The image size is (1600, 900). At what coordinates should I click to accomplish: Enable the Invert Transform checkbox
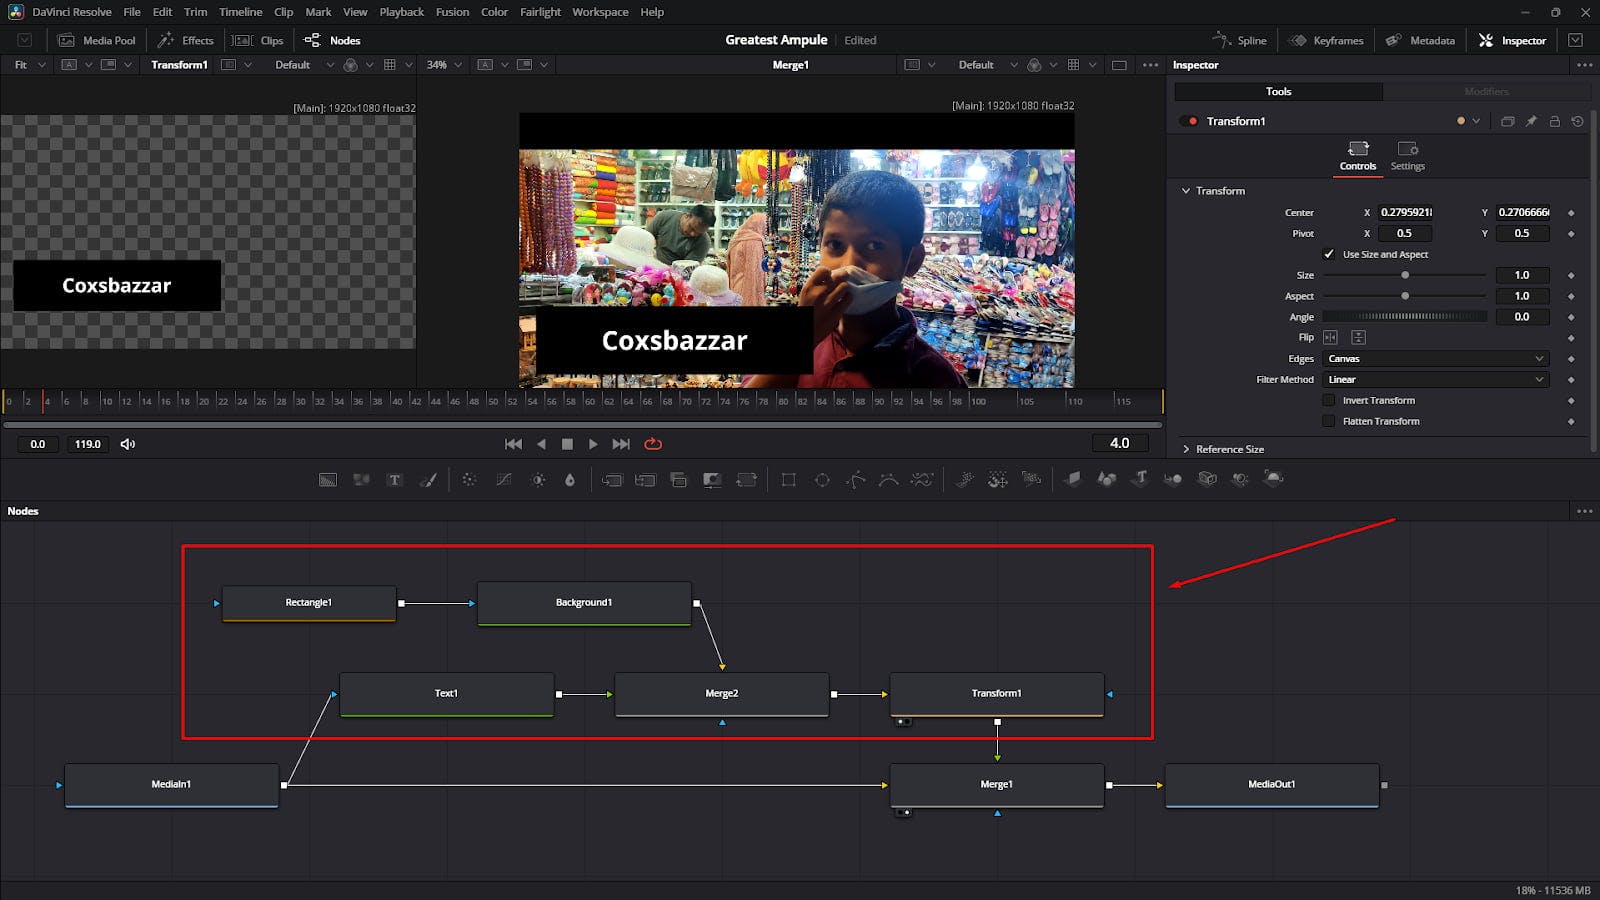pos(1329,400)
